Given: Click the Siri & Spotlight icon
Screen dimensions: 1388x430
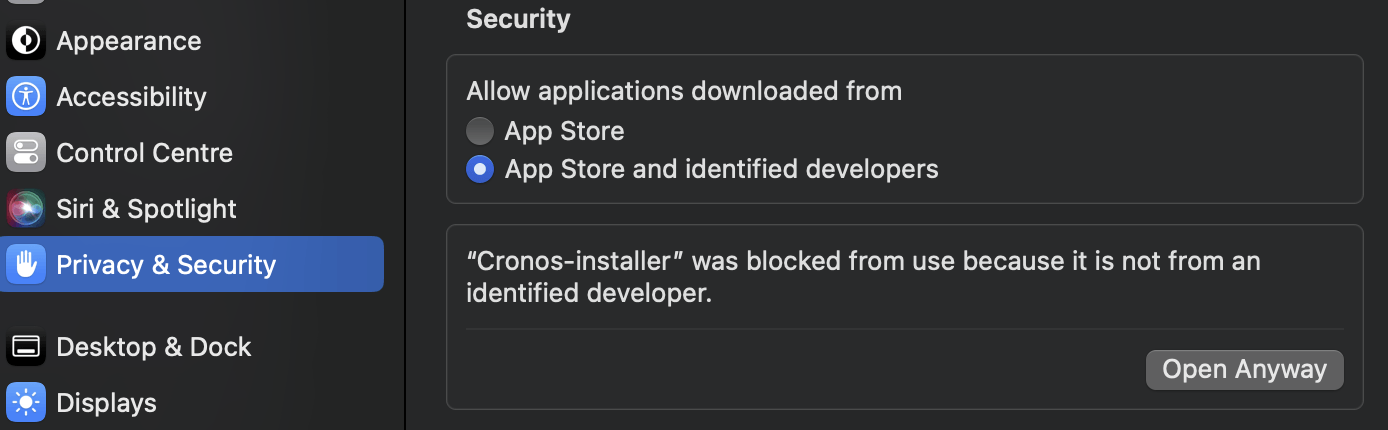Looking at the screenshot, I should (26, 209).
